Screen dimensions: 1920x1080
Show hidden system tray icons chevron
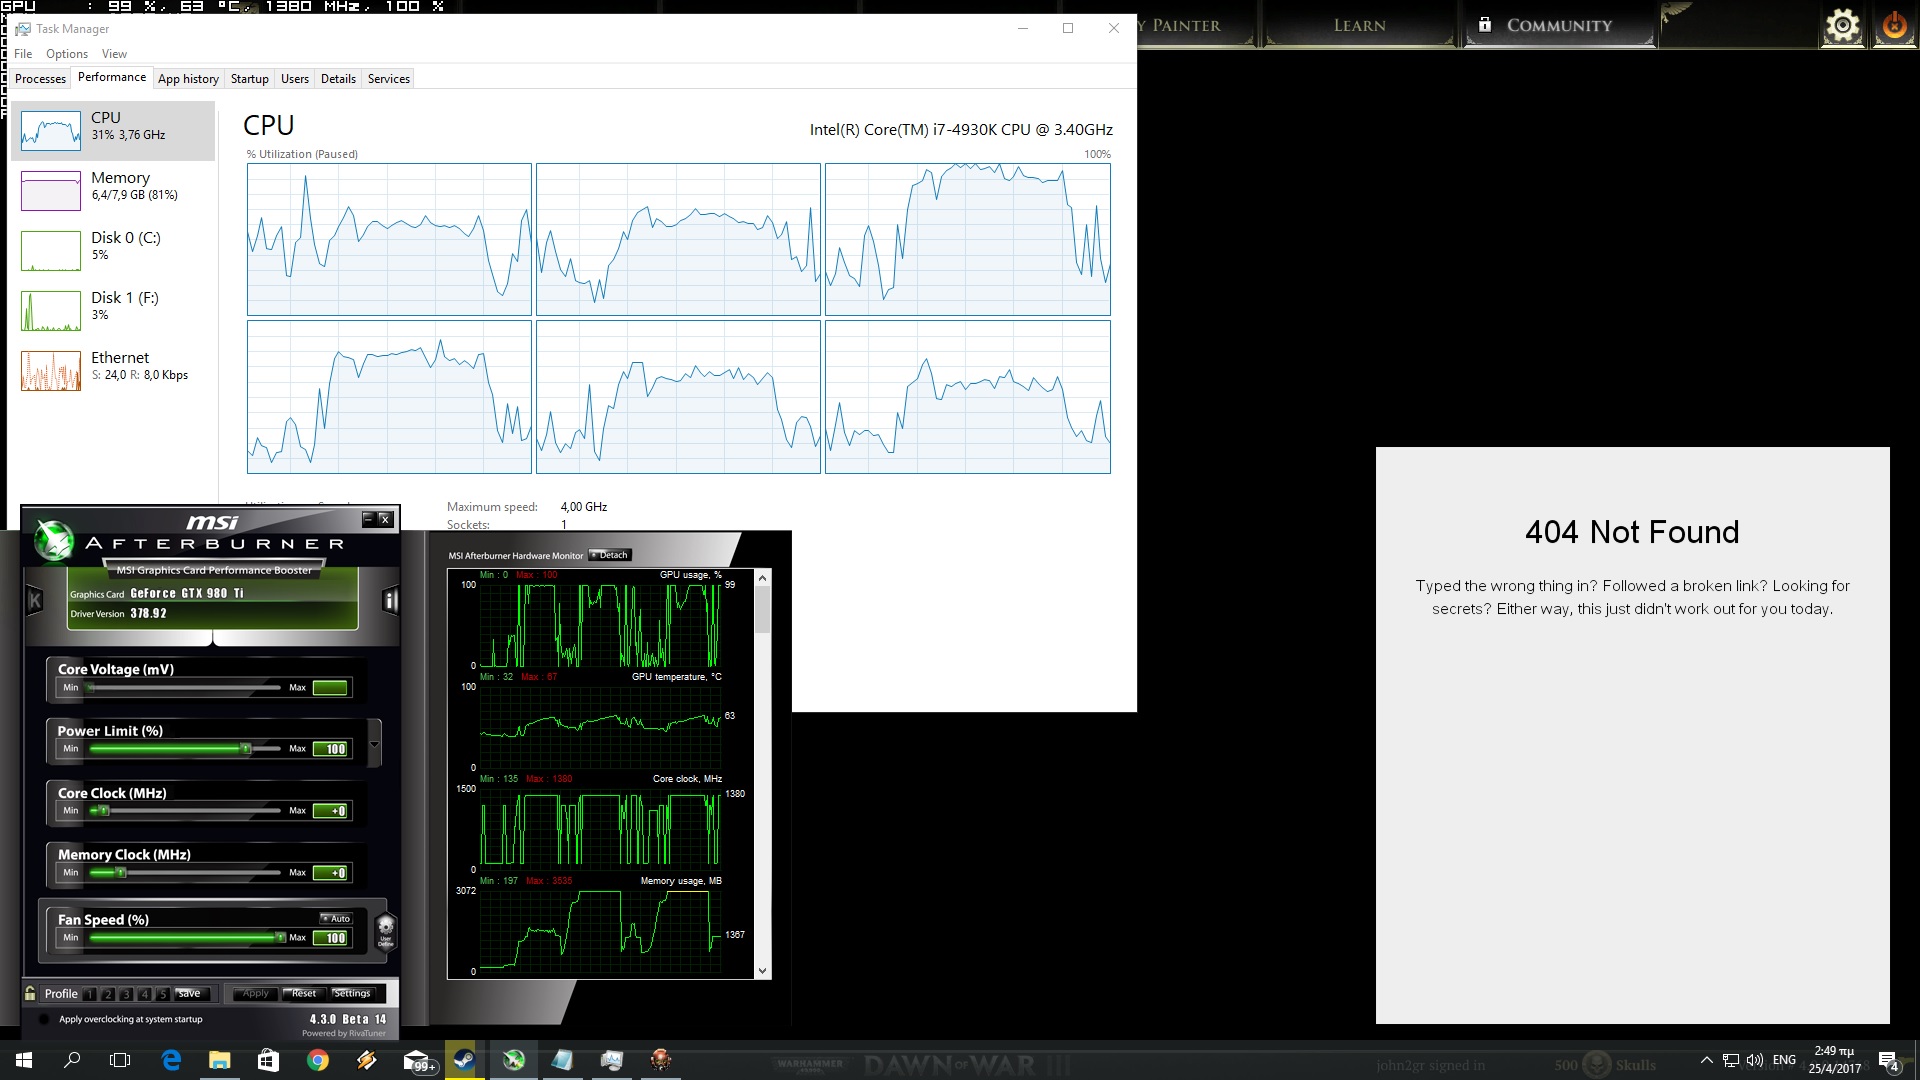1706,1060
